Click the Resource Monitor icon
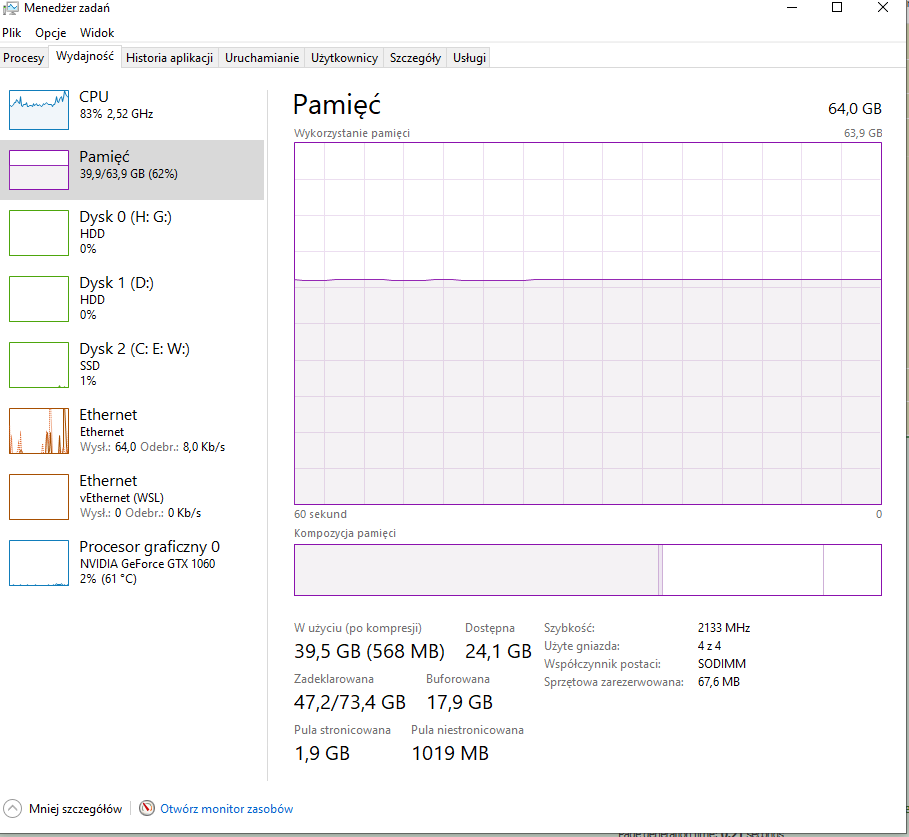This screenshot has height=837, width=909. 147,808
